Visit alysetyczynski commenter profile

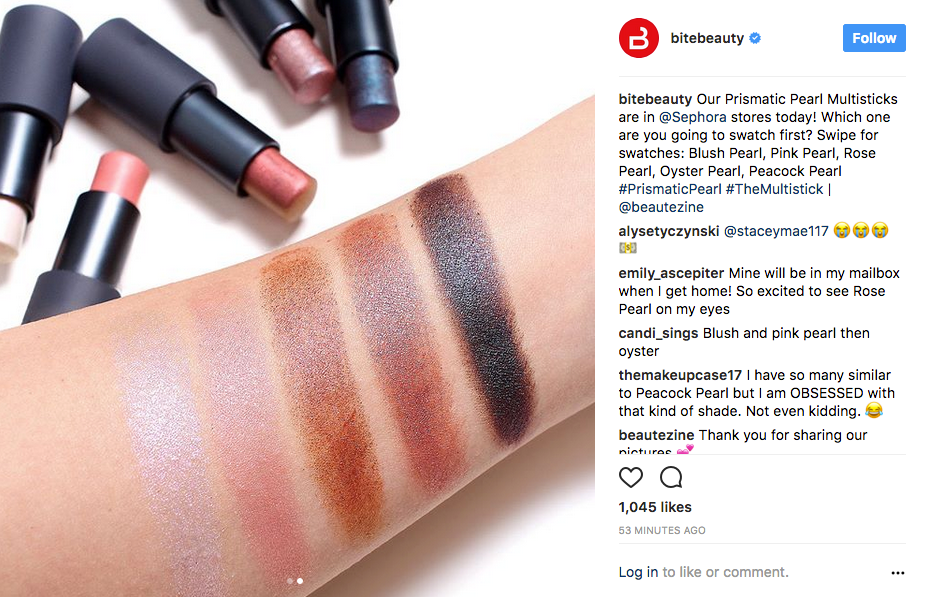coord(669,231)
